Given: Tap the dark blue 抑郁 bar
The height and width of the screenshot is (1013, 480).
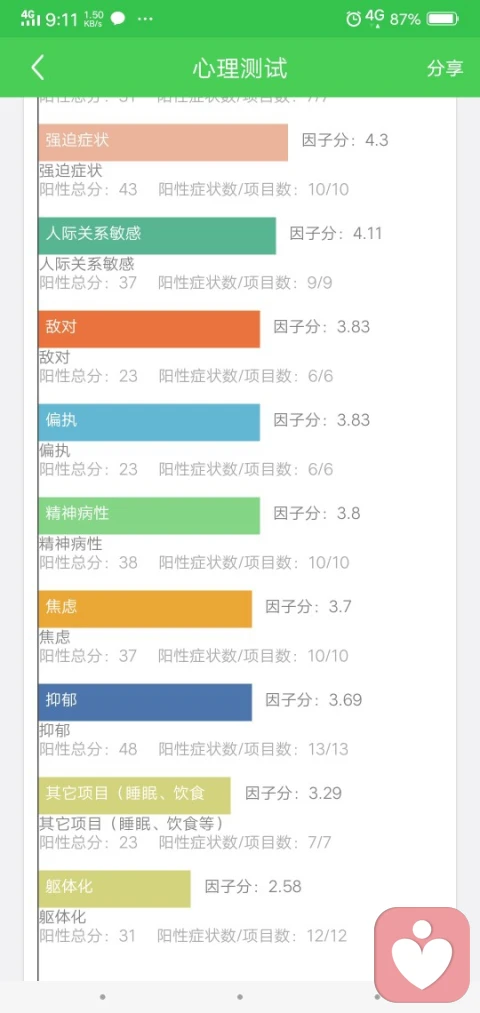Looking at the screenshot, I should coord(145,702).
